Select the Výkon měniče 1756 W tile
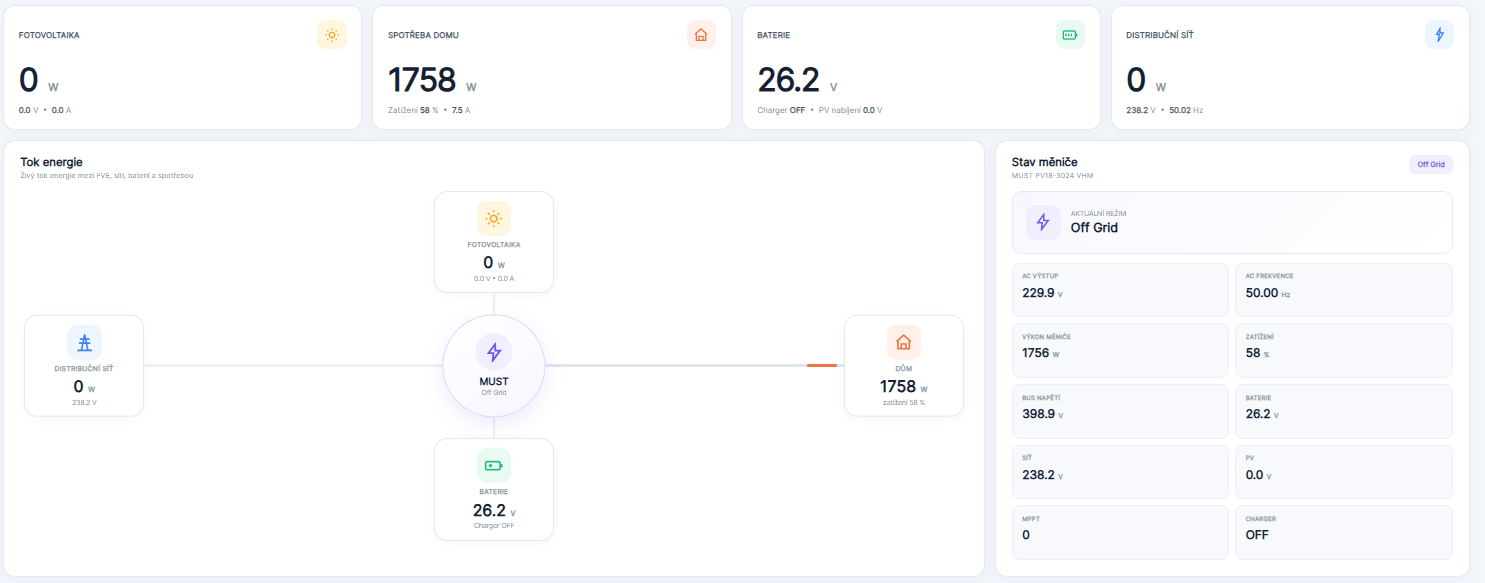Screen dimensions: 1485x583 point(1120,350)
